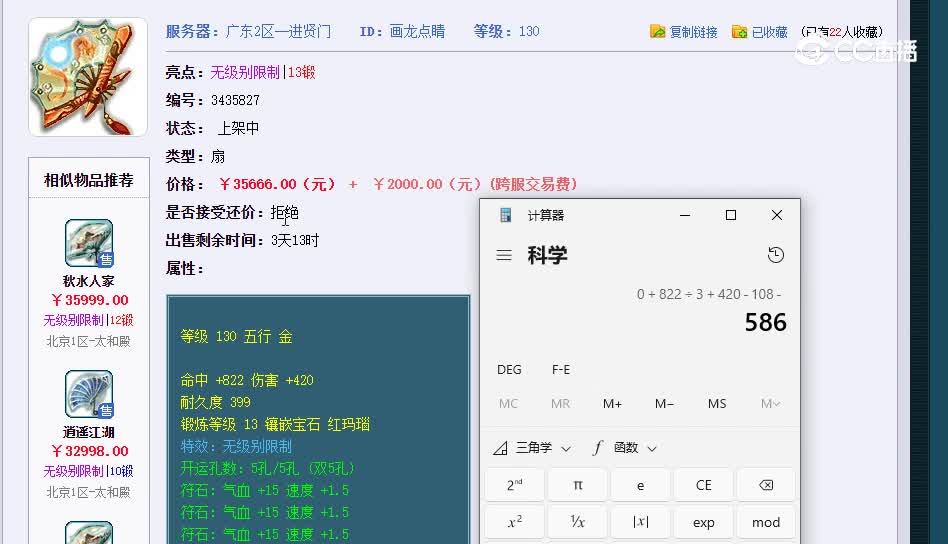Screen dimensions: 948x544
Task: Open the 逍遥江湖 recommended item icon
Action: (89, 394)
